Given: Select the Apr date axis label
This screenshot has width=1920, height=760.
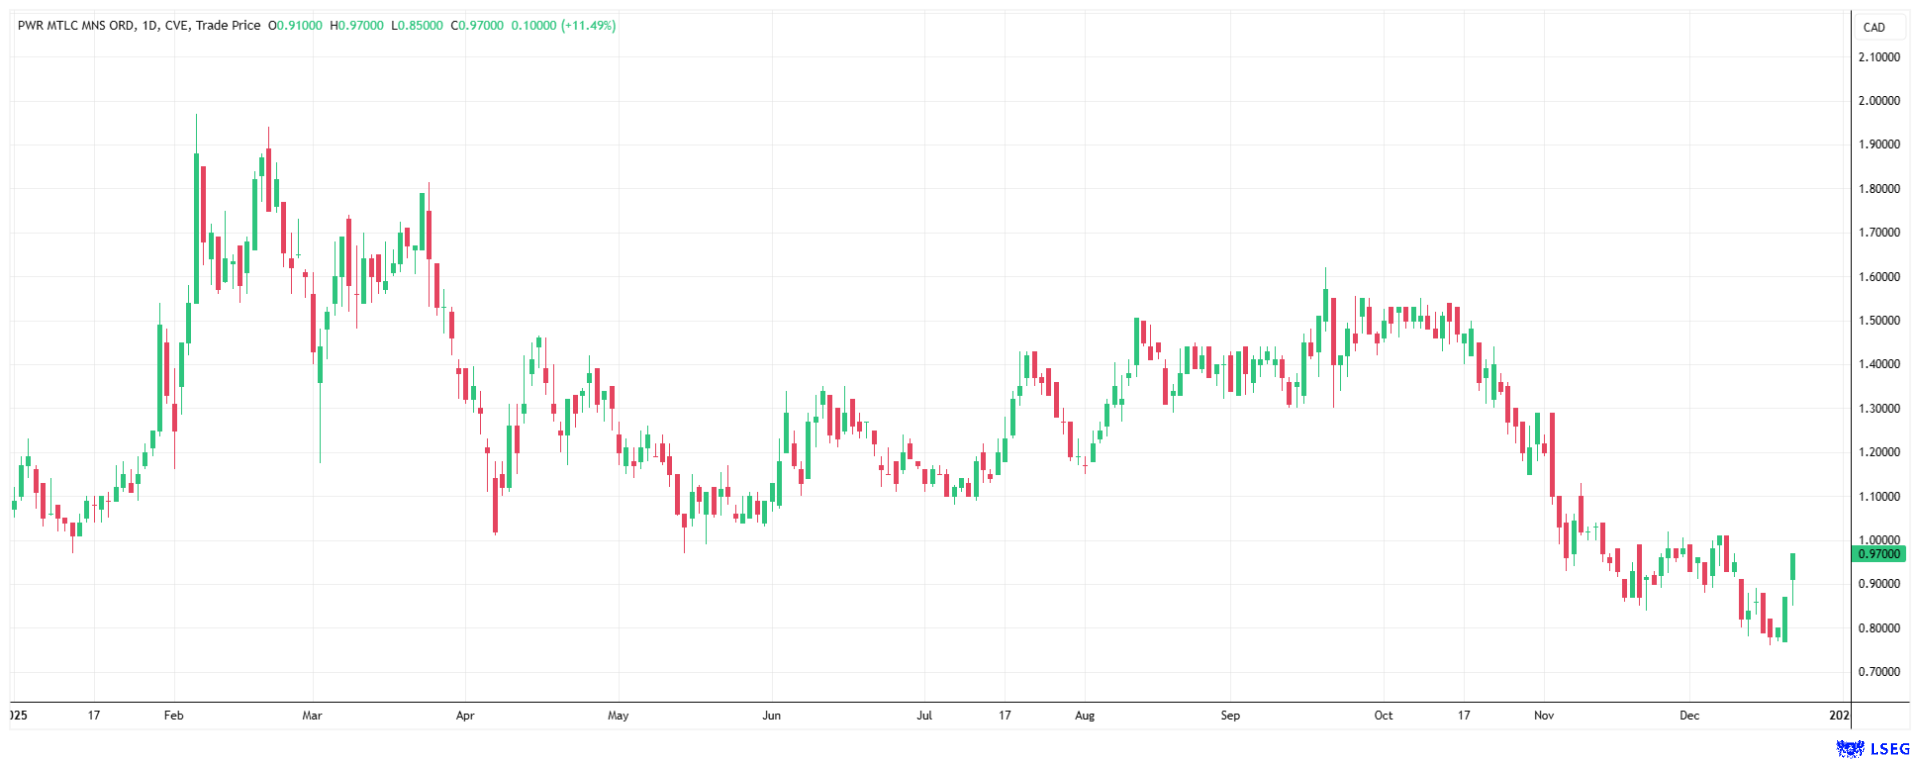Looking at the screenshot, I should [464, 715].
